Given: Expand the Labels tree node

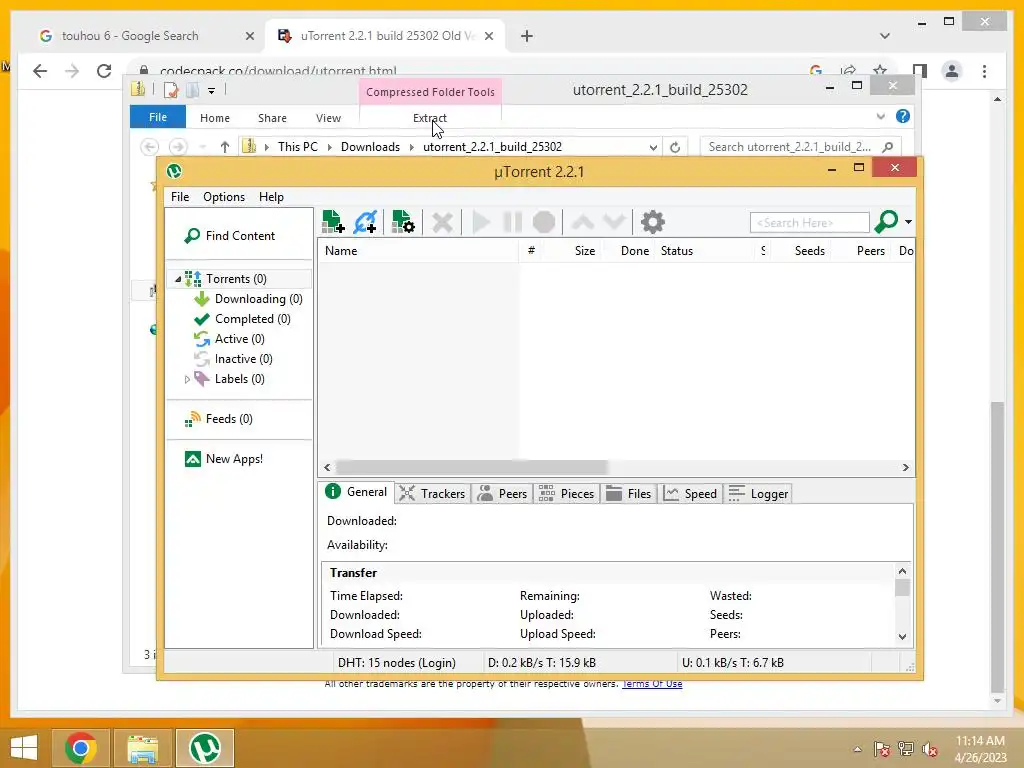Looking at the screenshot, I should tap(187, 379).
